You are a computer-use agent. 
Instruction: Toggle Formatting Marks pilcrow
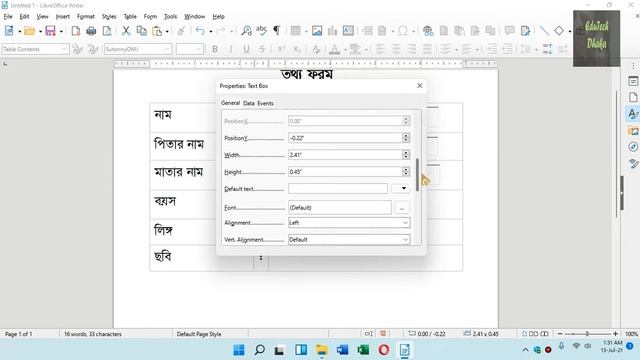pyautogui.click(x=277, y=31)
